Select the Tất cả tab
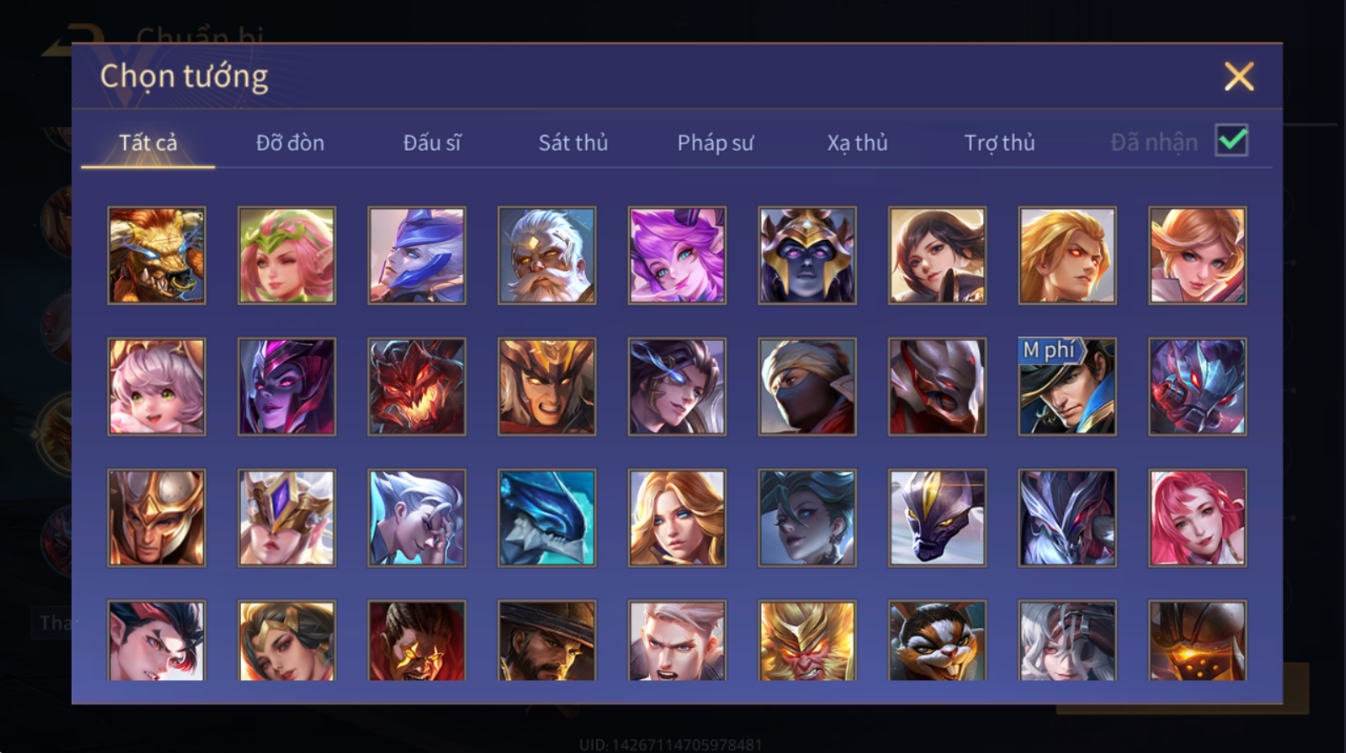The image size is (1346, 753). [148, 143]
